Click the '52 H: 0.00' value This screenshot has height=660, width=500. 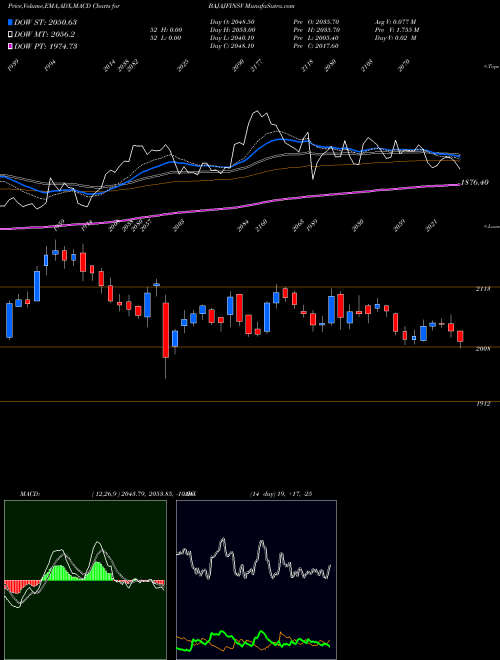[165, 30]
